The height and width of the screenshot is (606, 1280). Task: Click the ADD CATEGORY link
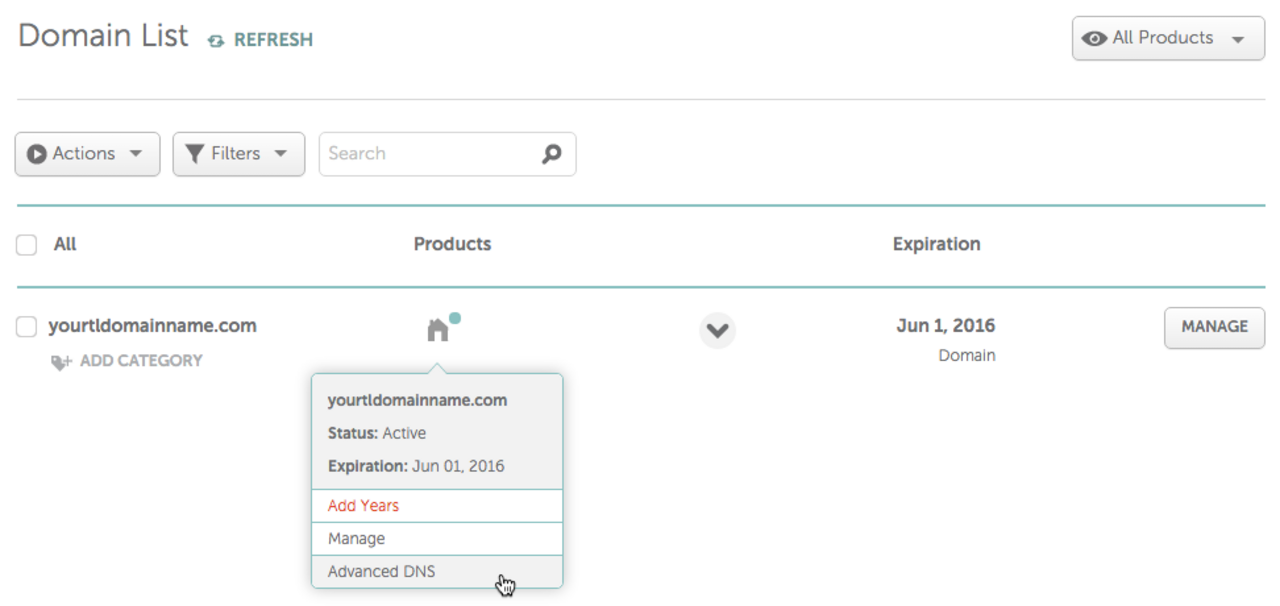(x=139, y=361)
